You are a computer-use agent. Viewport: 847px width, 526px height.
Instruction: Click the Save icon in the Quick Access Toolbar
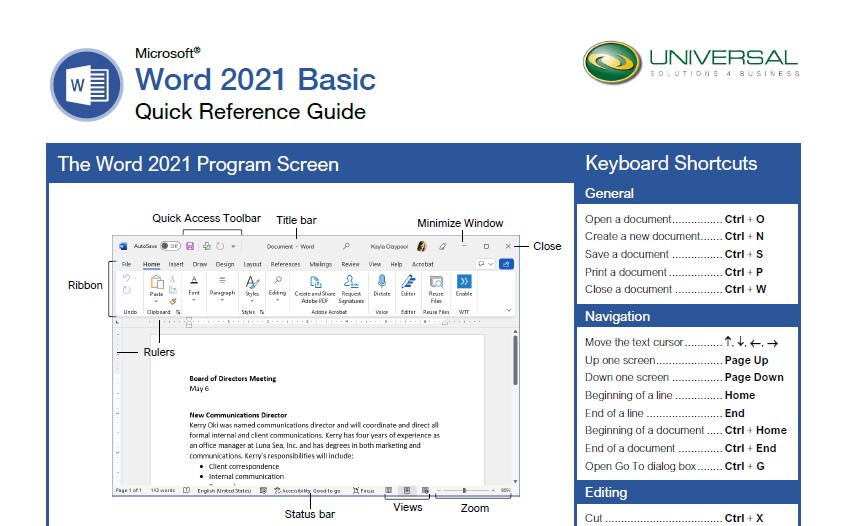point(190,246)
